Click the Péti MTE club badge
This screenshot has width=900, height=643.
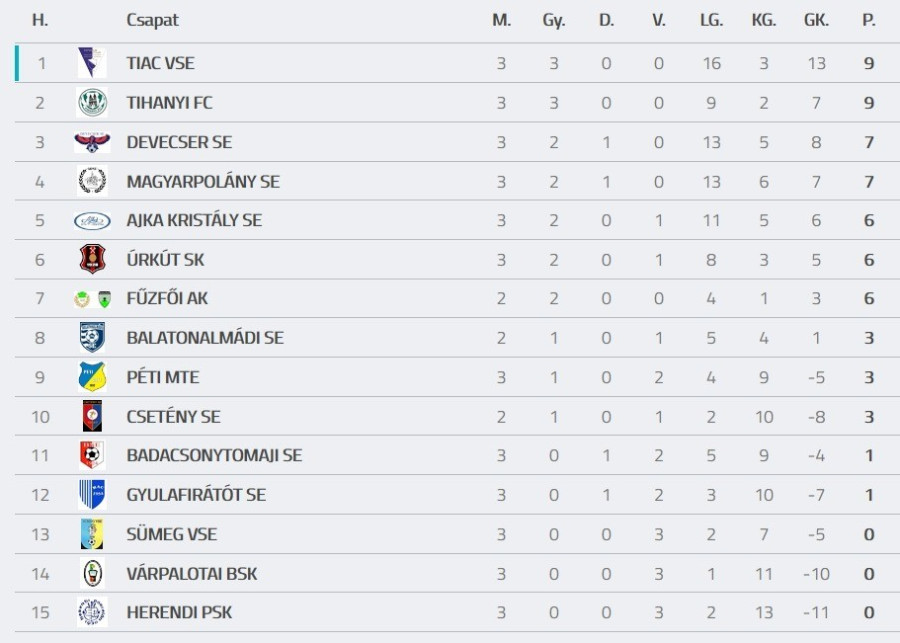point(92,377)
